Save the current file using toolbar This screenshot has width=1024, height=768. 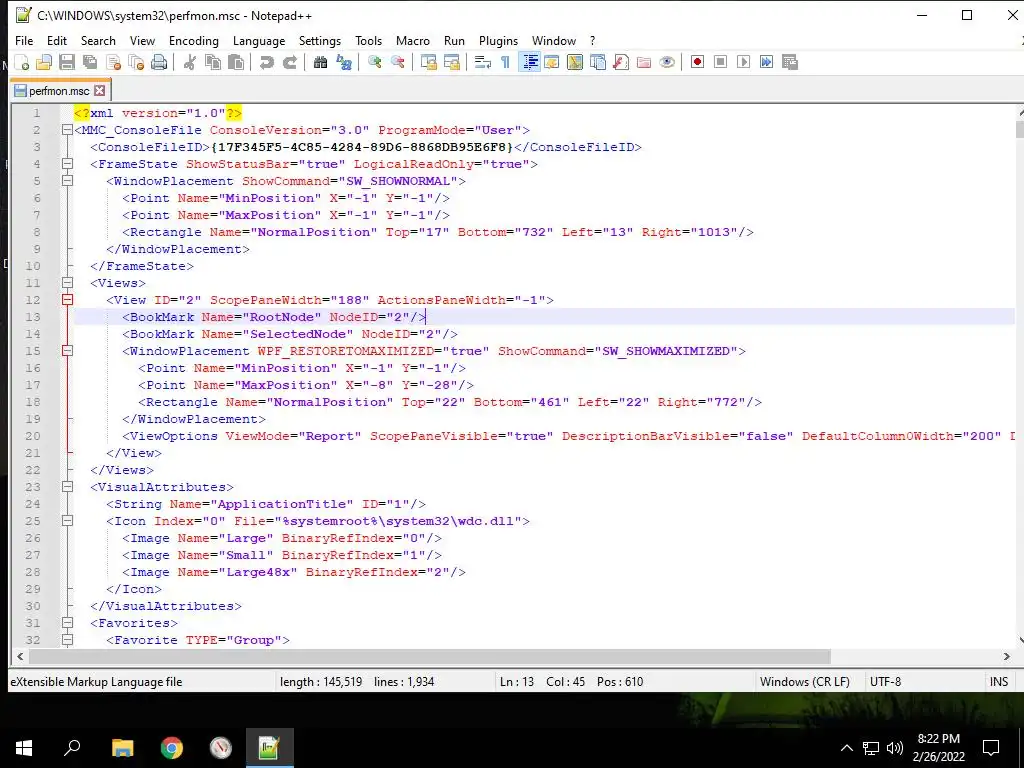67,62
